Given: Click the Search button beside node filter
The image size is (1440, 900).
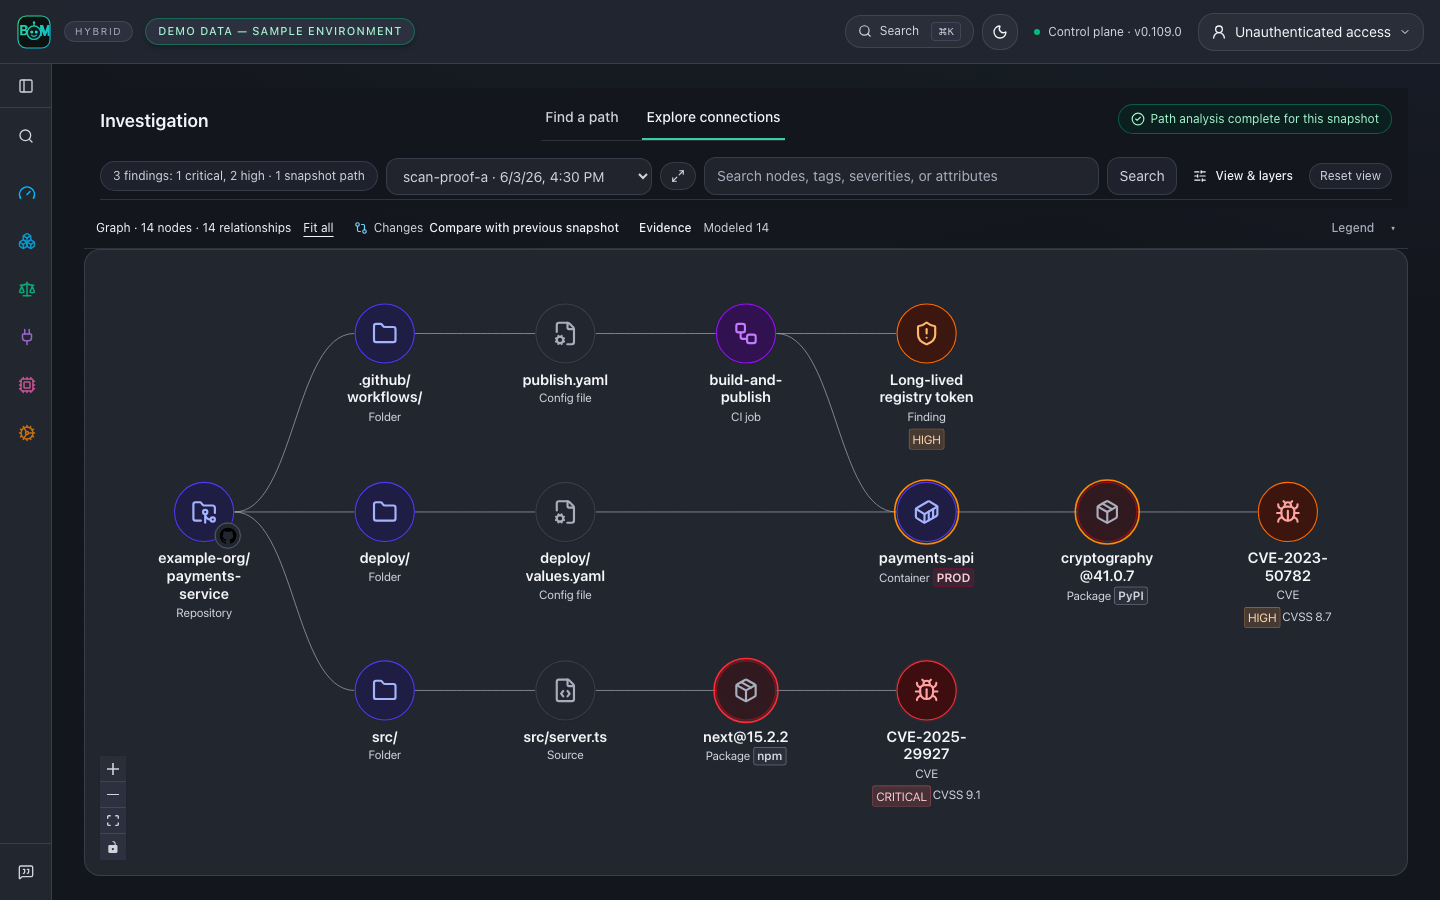Looking at the screenshot, I should tap(1142, 176).
